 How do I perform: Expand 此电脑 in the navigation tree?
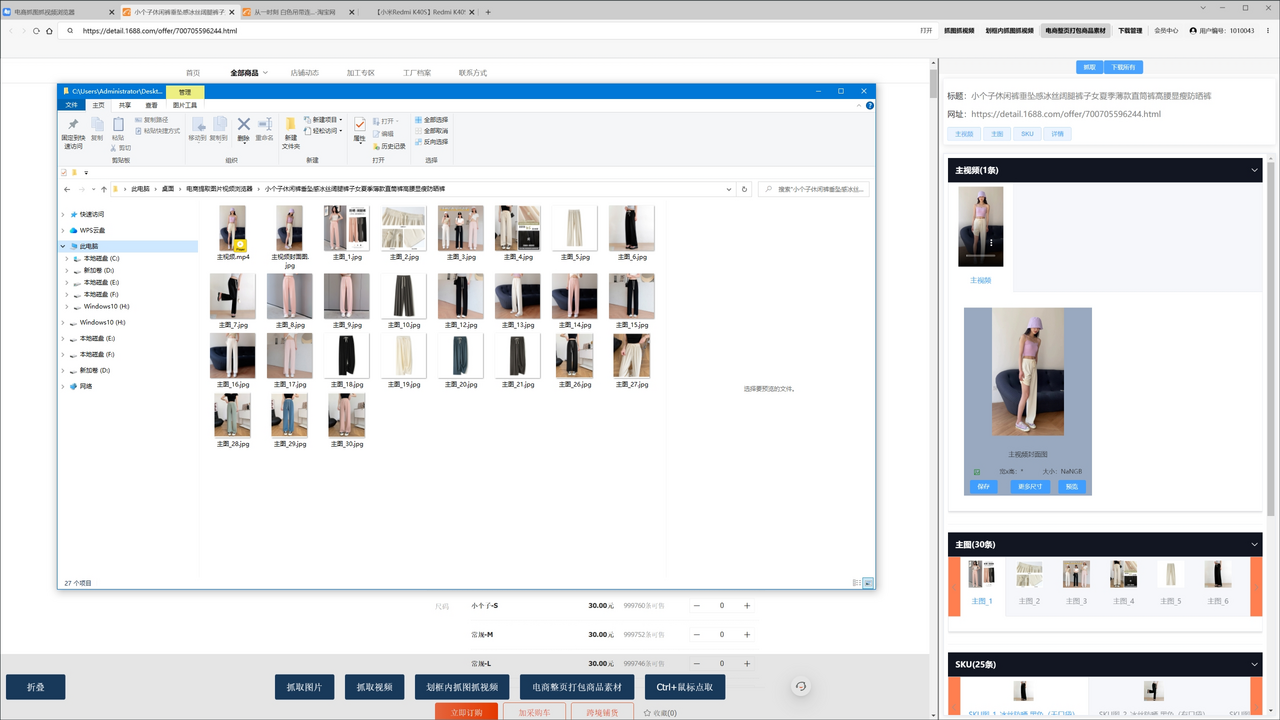(x=63, y=246)
